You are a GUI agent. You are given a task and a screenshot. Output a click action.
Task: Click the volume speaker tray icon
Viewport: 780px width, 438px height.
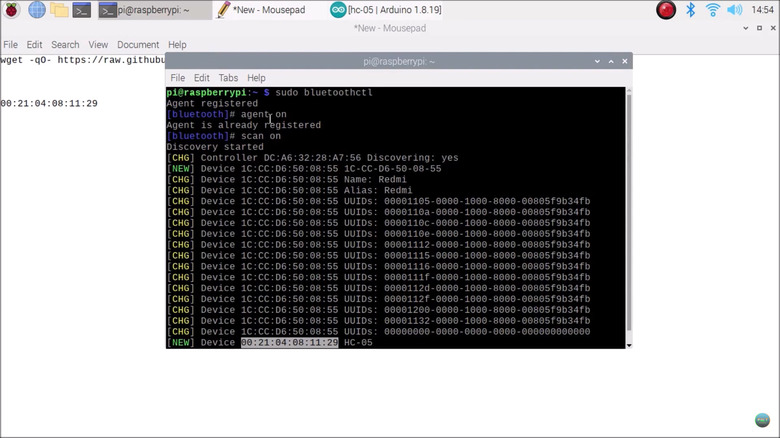(736, 10)
